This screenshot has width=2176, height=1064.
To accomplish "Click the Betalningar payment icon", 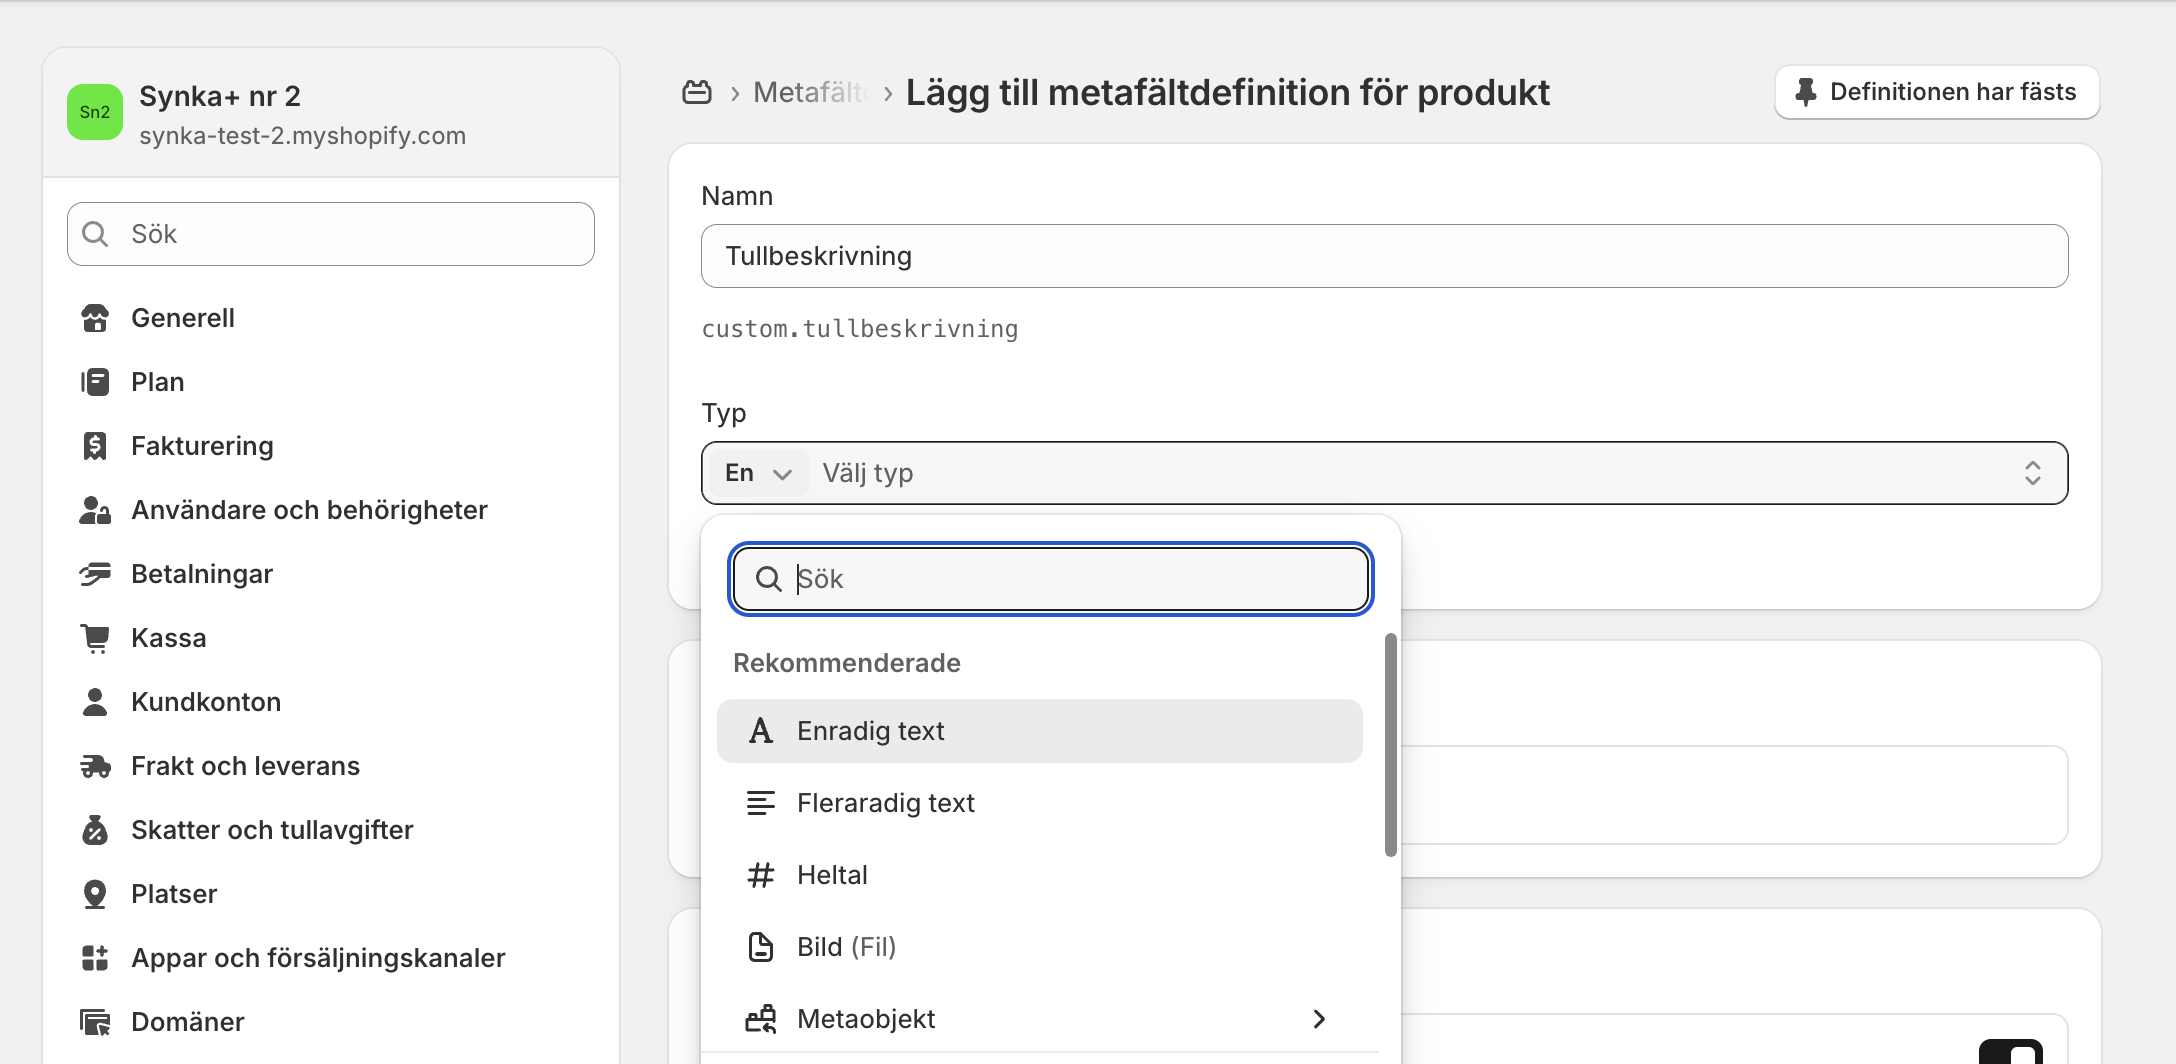I will click(95, 574).
